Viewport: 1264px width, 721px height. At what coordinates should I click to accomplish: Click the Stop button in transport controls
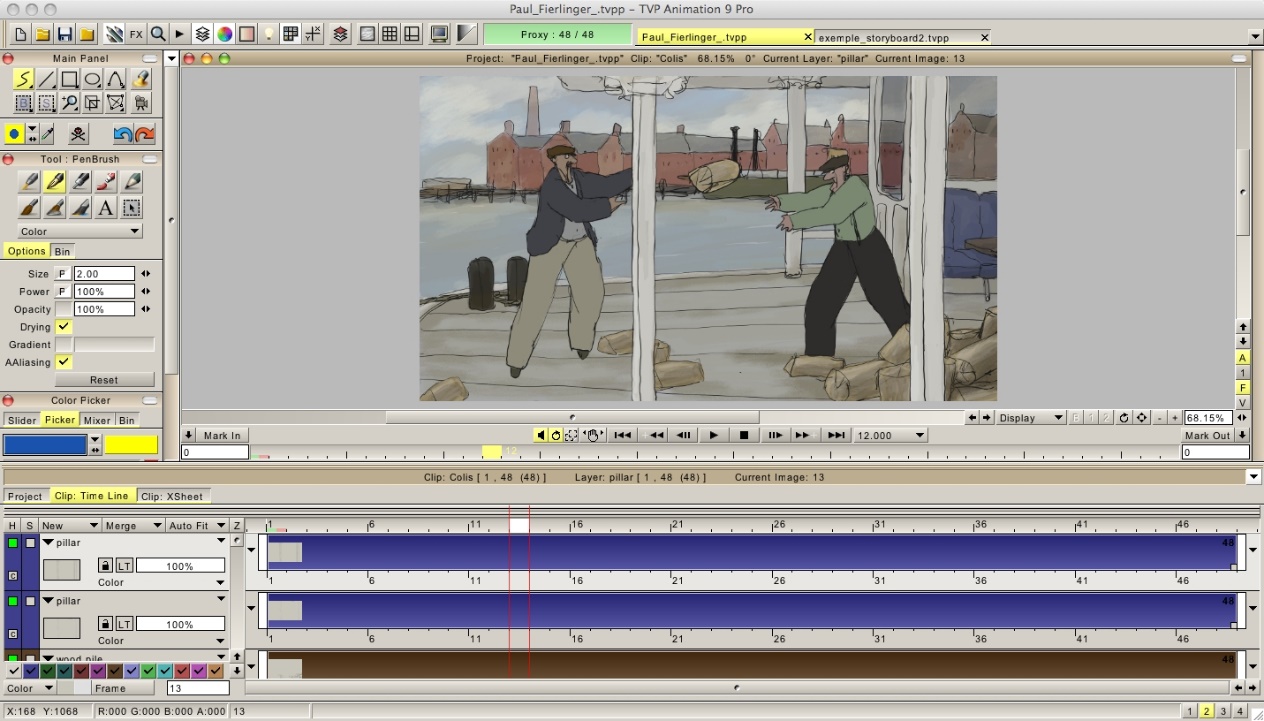(744, 435)
